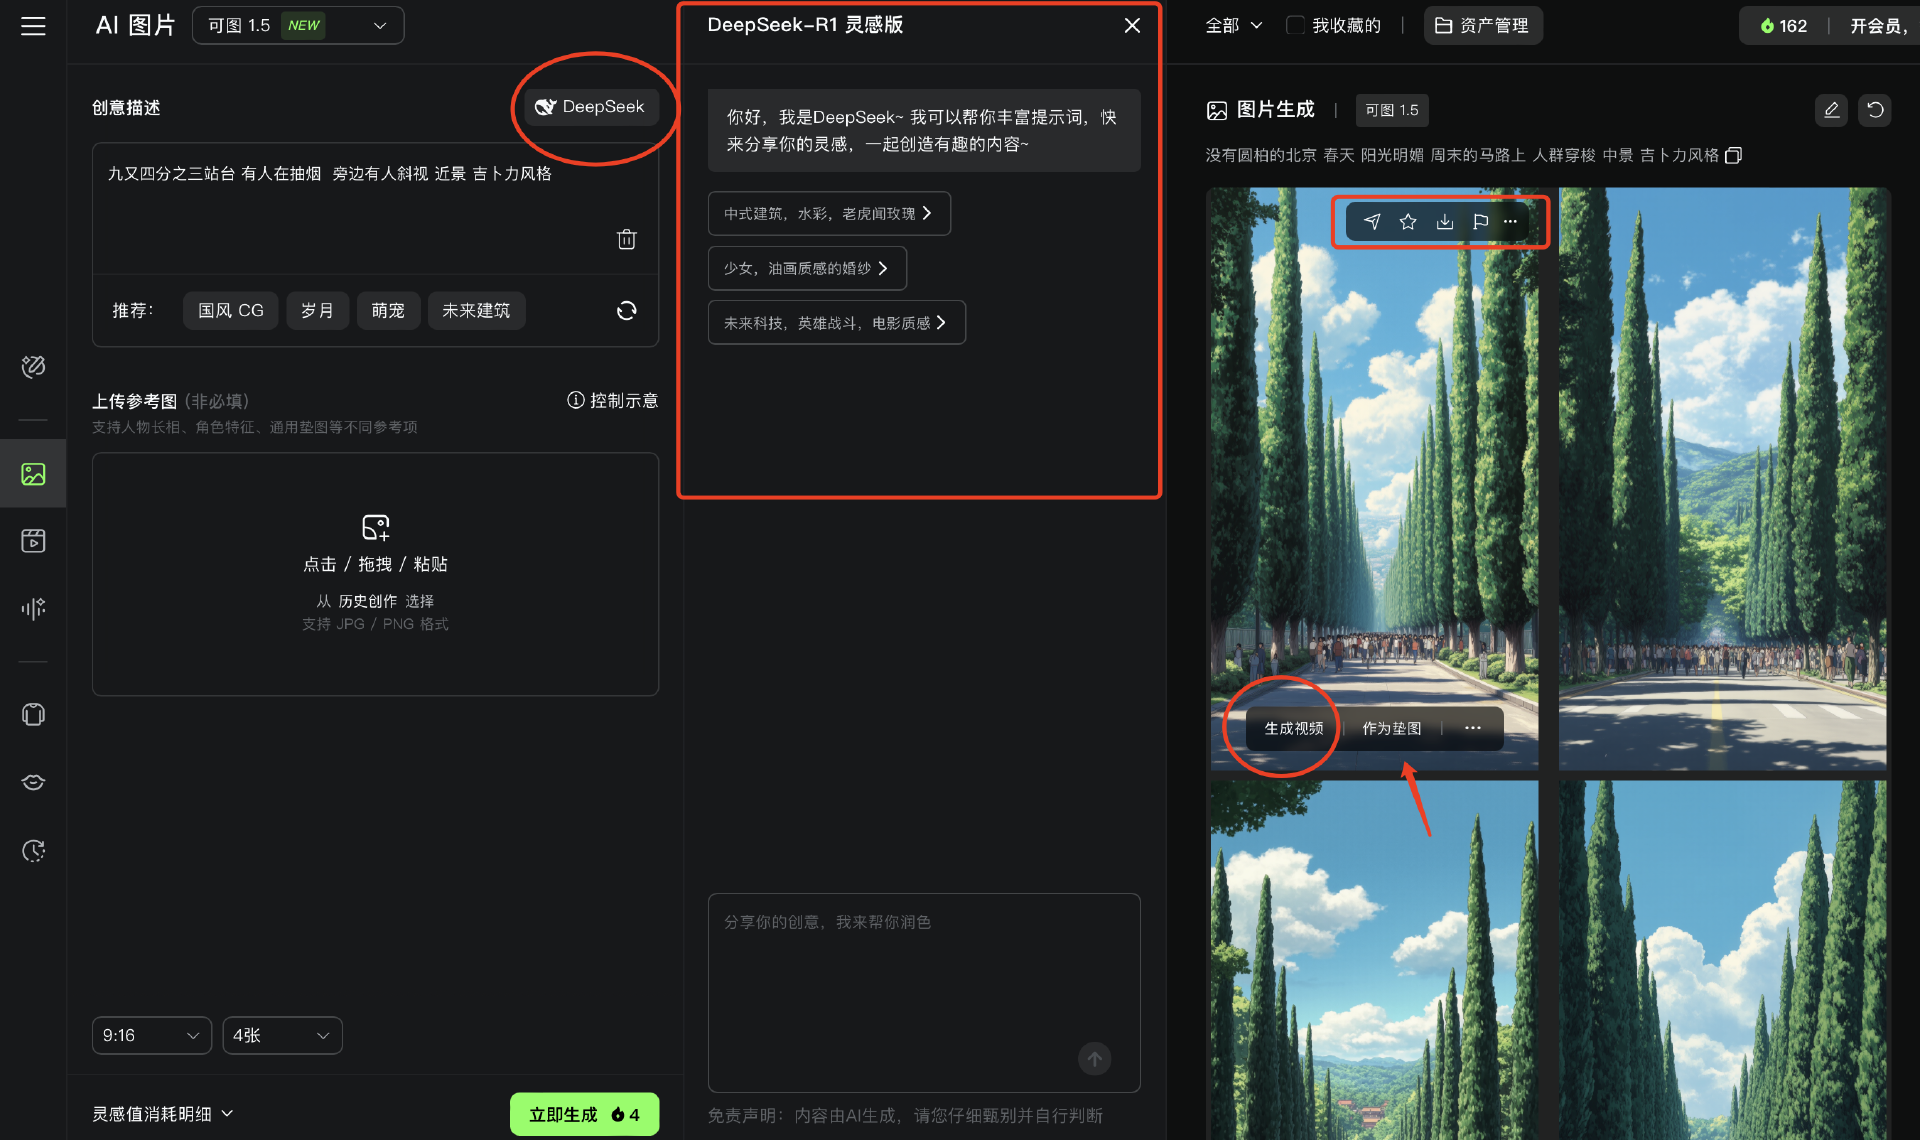The width and height of the screenshot is (1920, 1140).
Task: Click the upload image icon in drop zone
Action: pos(375,527)
